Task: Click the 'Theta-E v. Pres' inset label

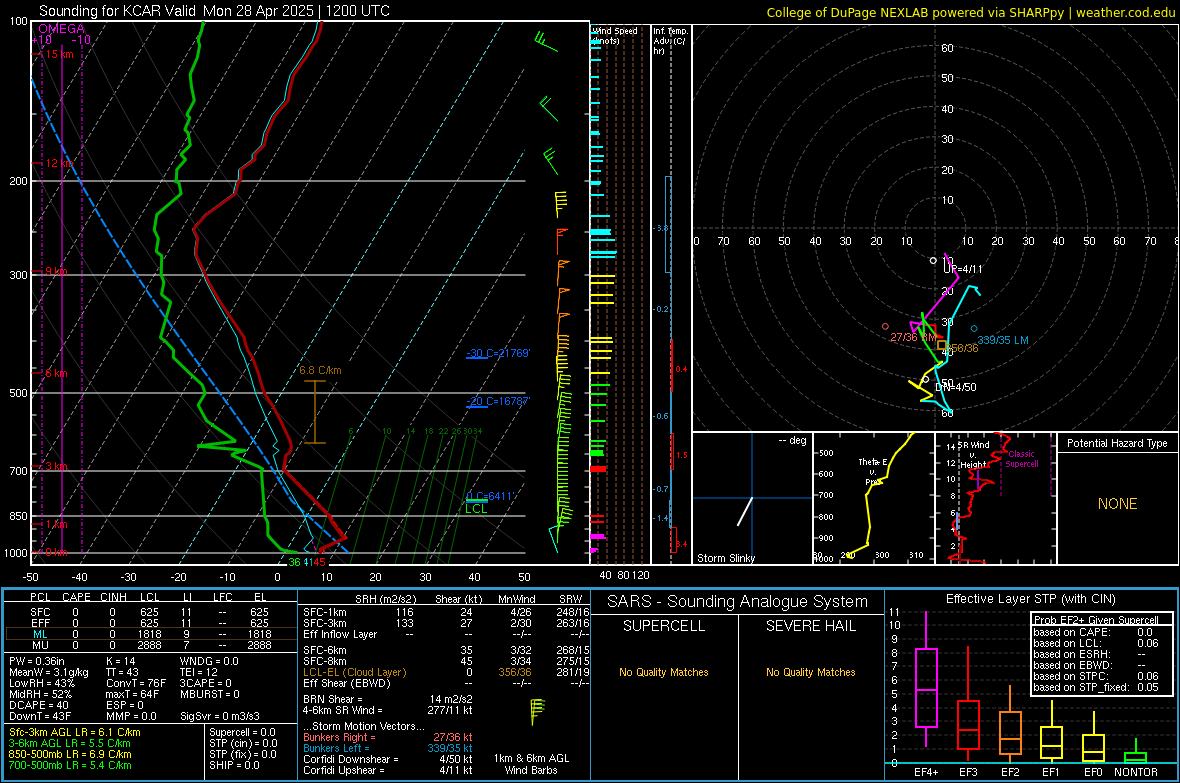Action: 873,471
